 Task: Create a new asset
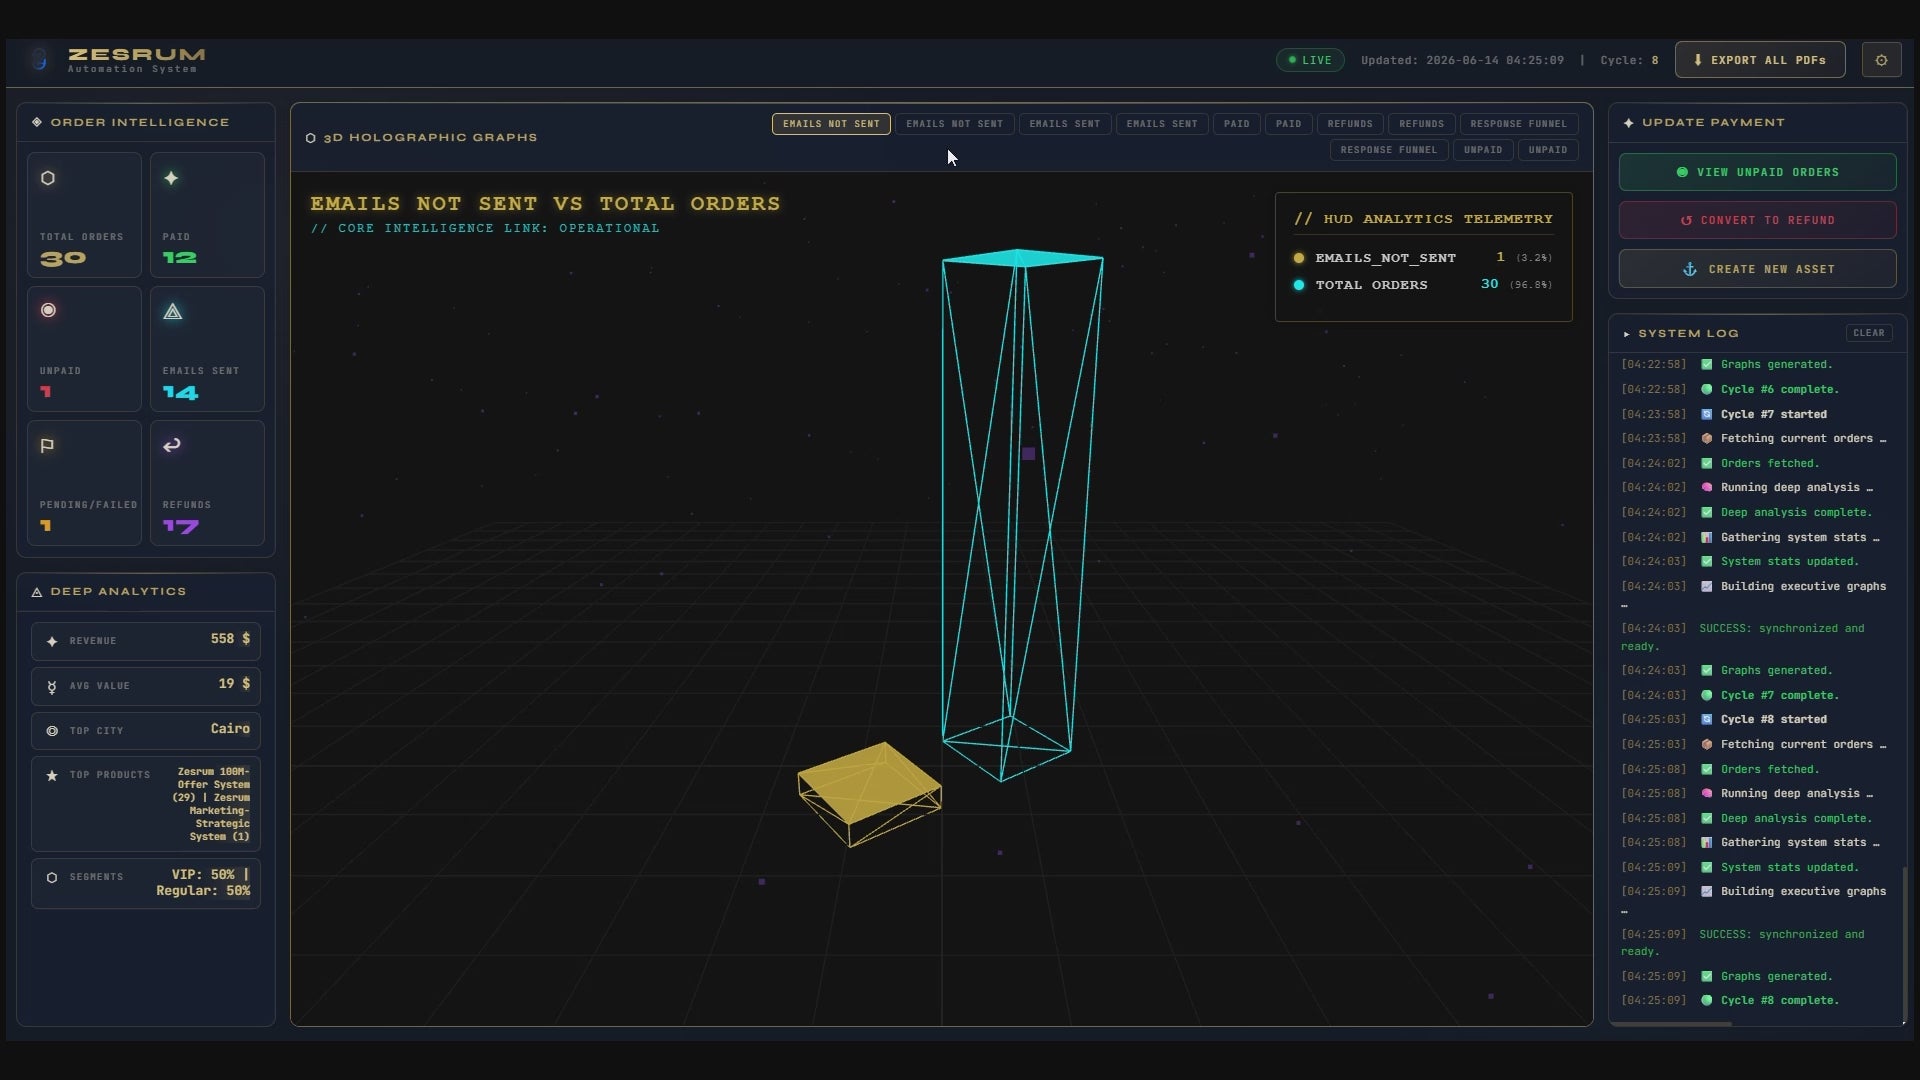[x=1757, y=269]
